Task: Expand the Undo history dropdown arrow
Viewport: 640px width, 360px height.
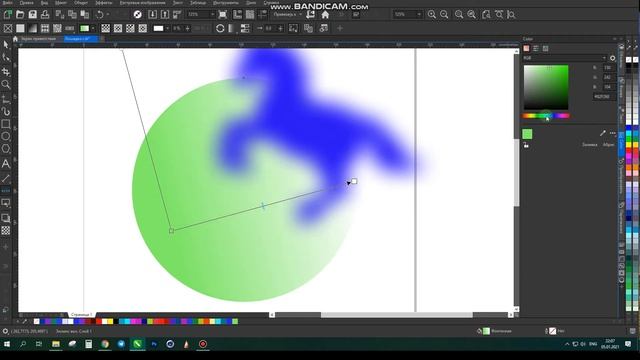Action: (x=108, y=15)
